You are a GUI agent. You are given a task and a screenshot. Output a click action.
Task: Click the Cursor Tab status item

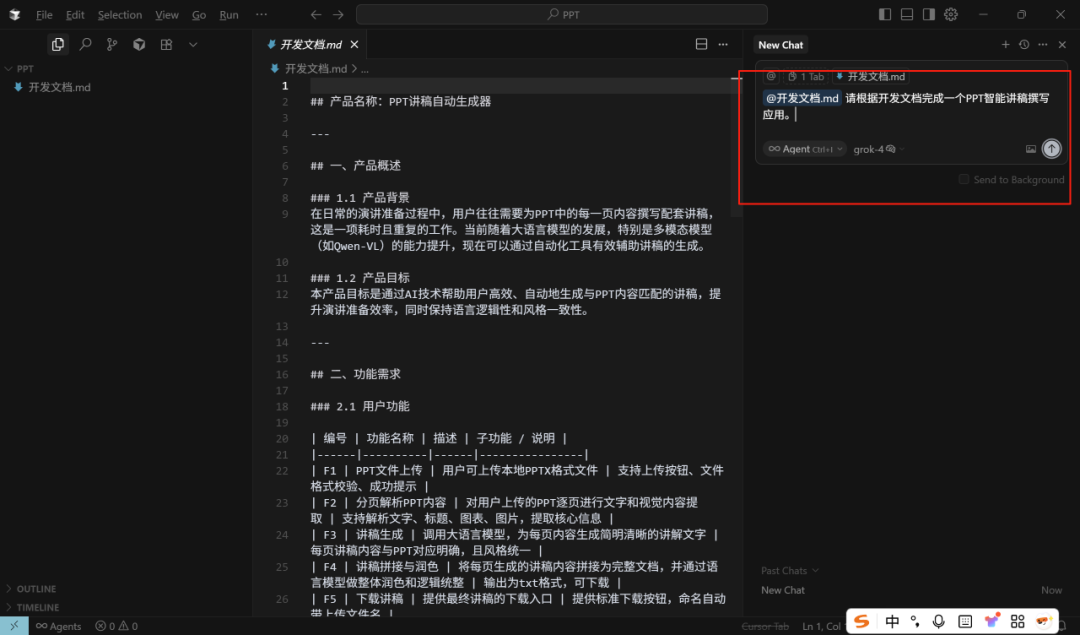coord(765,626)
